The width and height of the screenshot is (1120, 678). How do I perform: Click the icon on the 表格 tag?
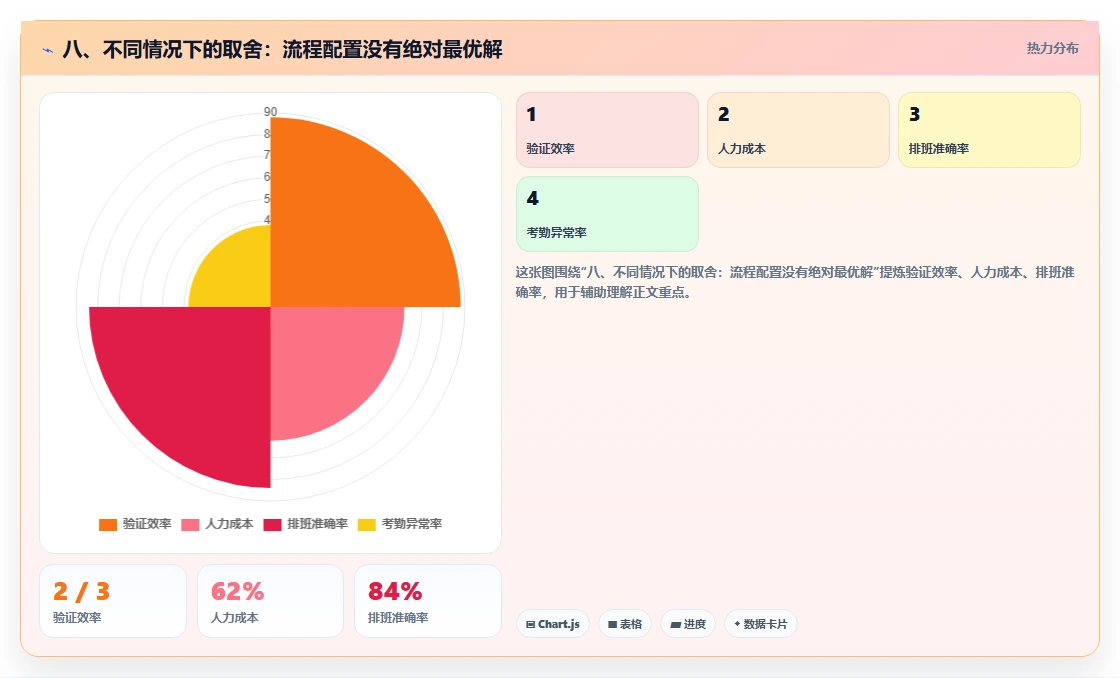click(612, 624)
